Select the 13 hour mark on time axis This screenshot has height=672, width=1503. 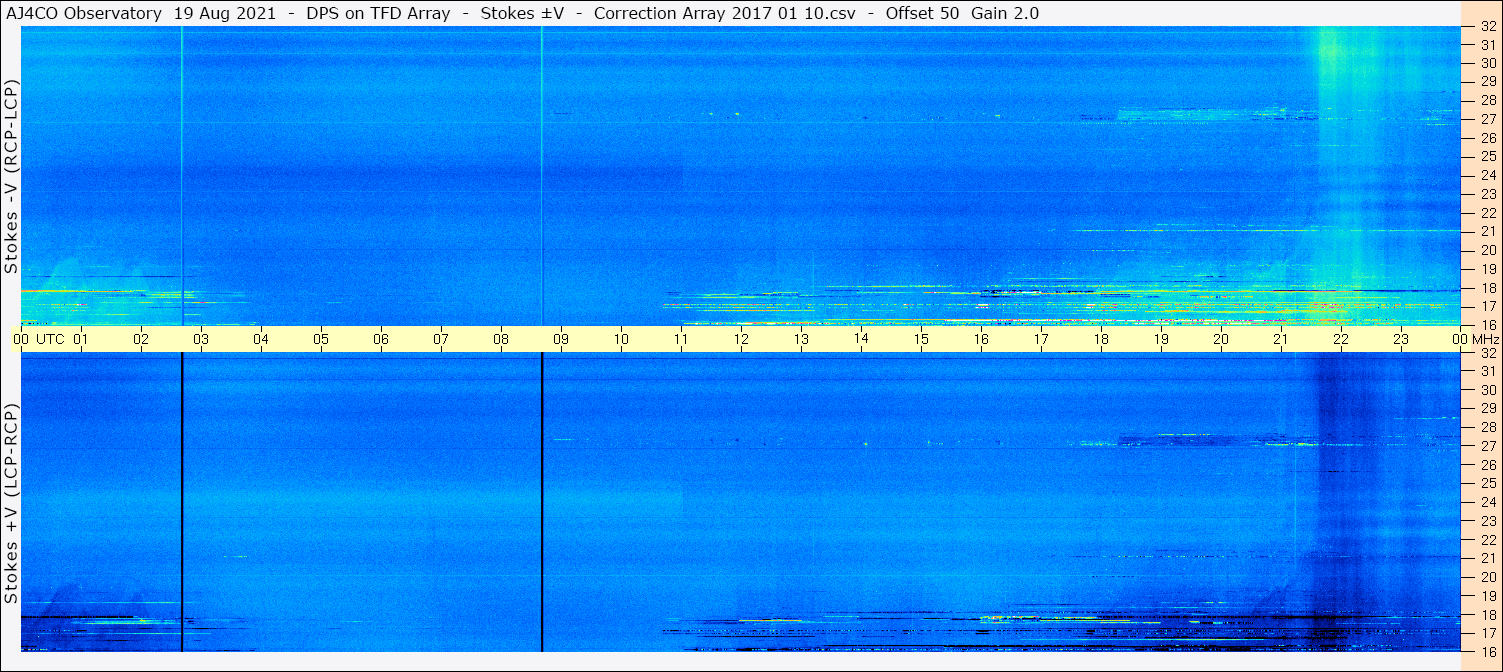[801, 339]
